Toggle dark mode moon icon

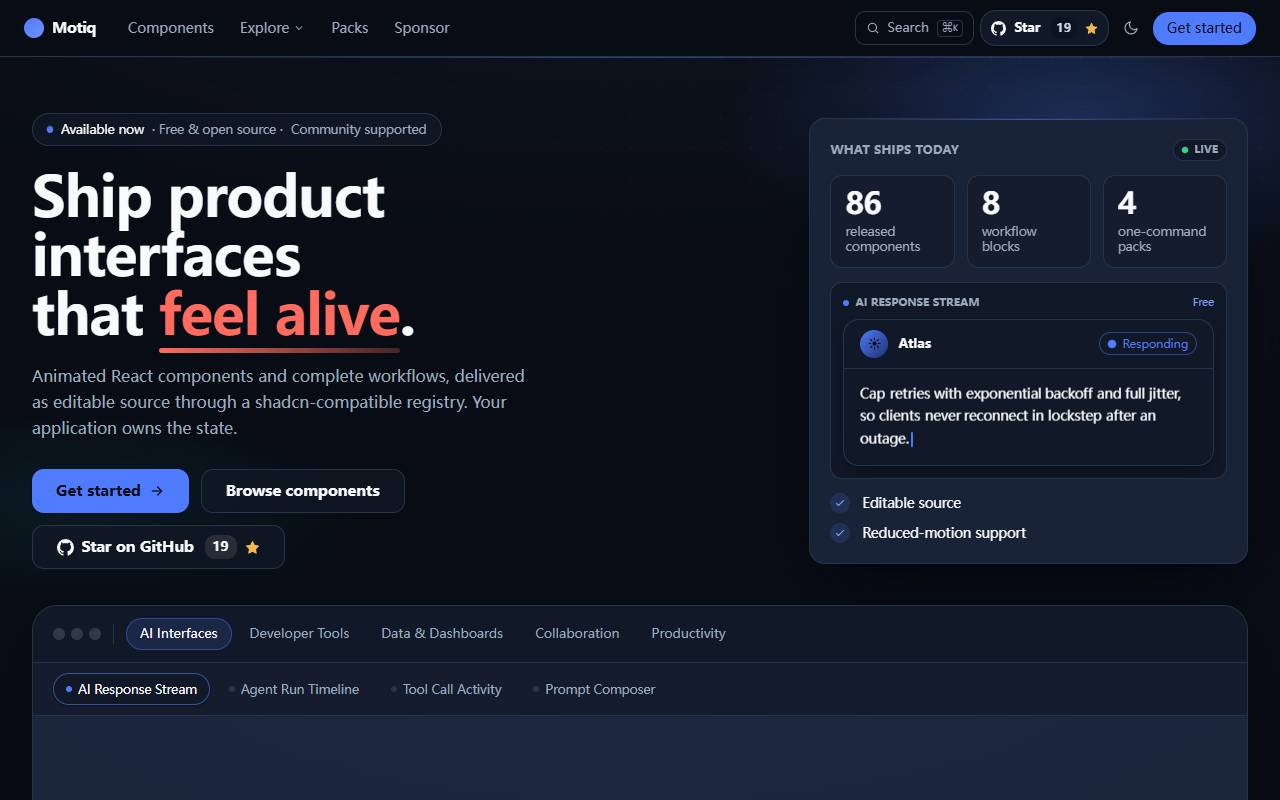[x=1131, y=28]
